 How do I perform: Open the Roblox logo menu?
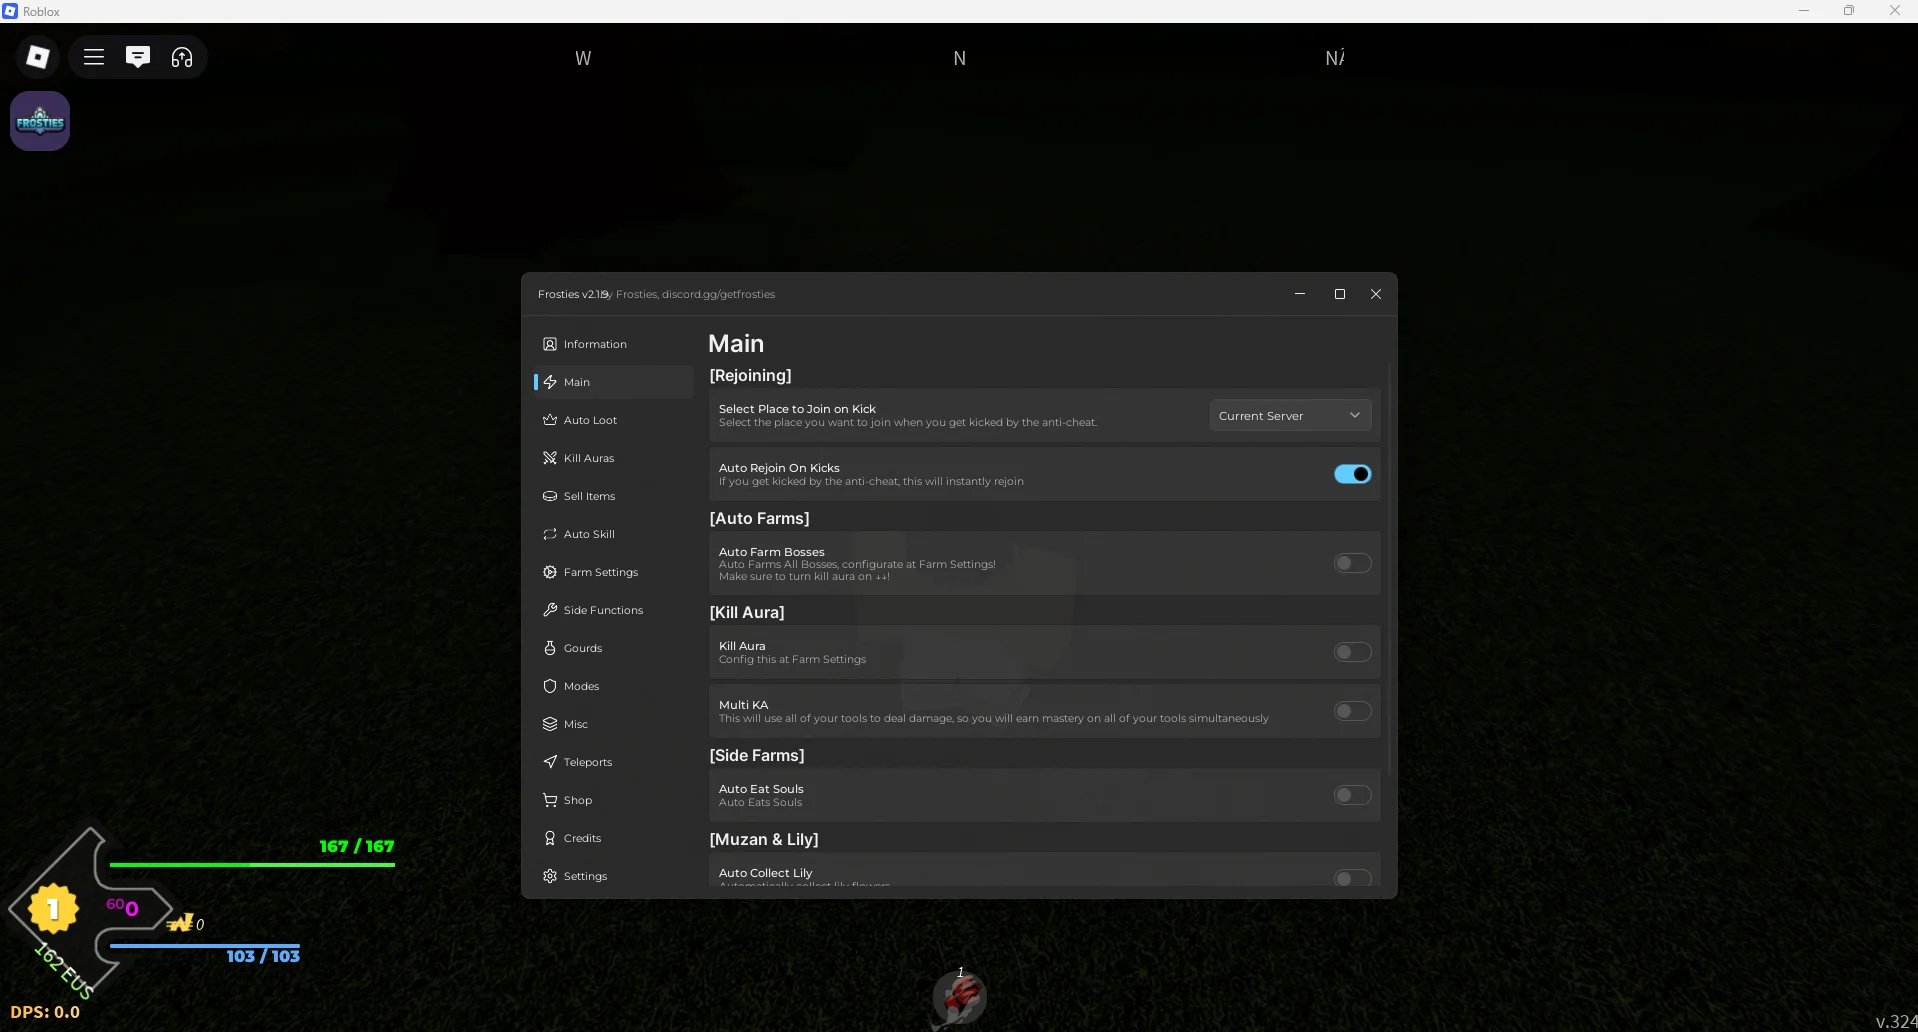click(x=38, y=57)
